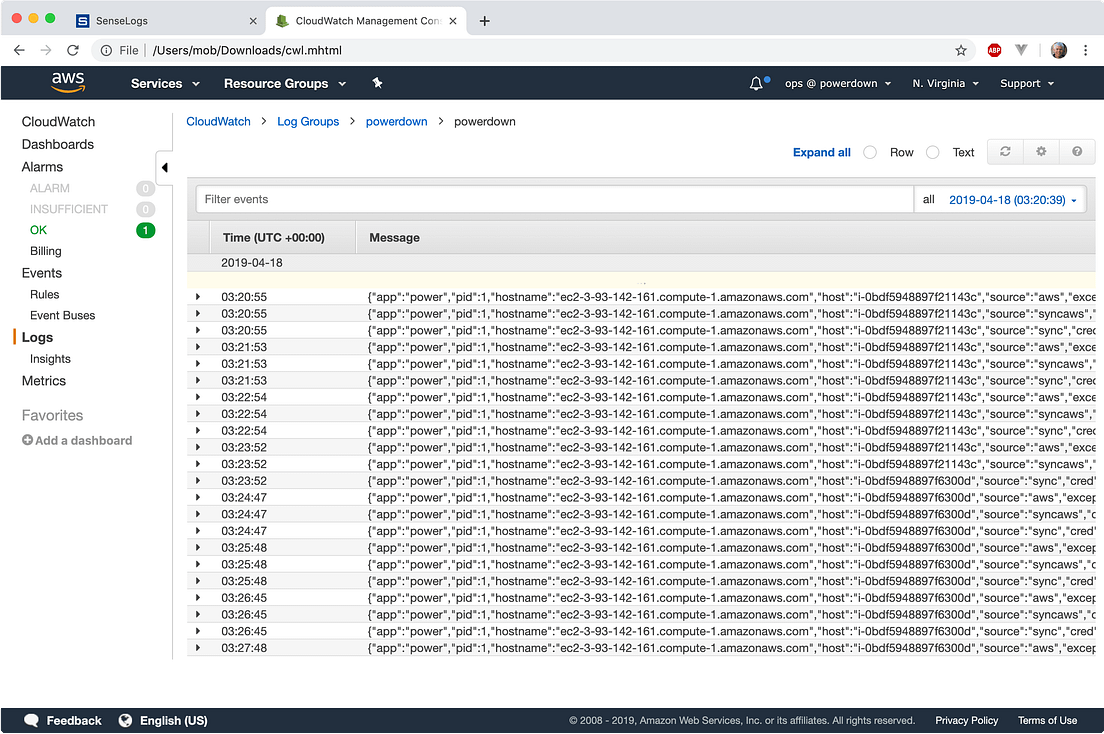
Task: Open the log view settings gear icon
Action: (1041, 151)
